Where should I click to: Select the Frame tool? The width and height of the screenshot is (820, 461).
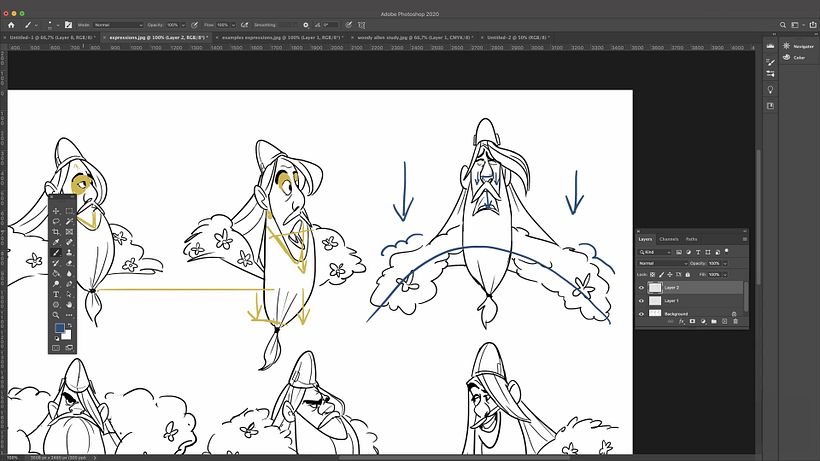69,232
